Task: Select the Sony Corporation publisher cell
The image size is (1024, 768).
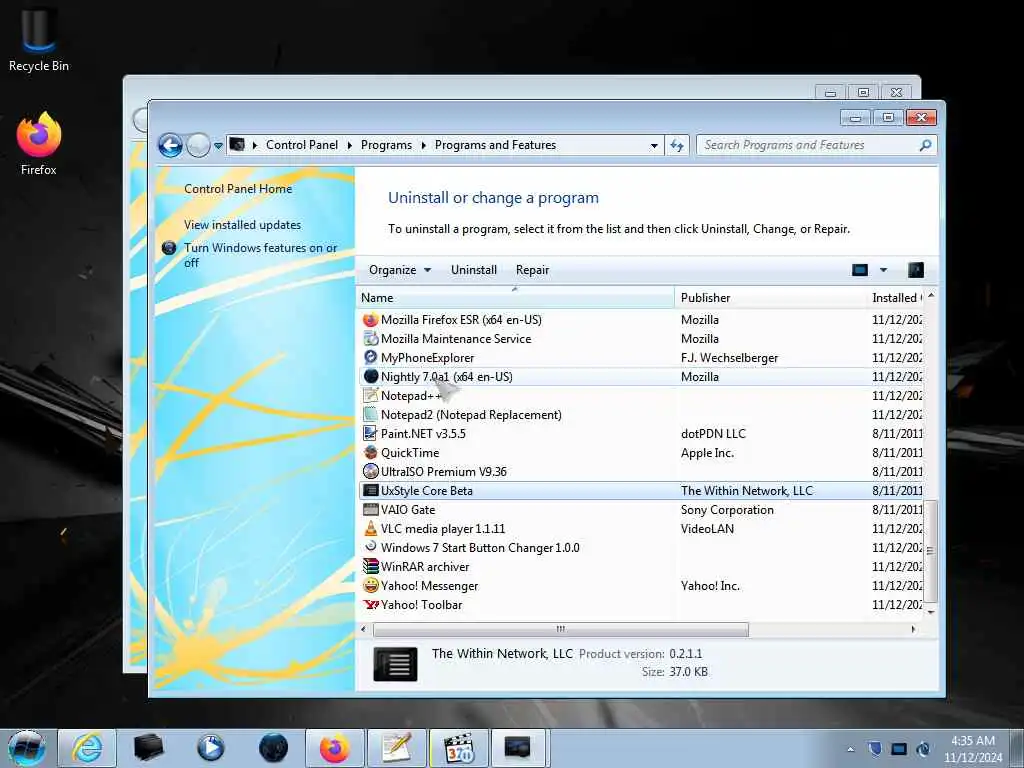Action: (x=727, y=509)
